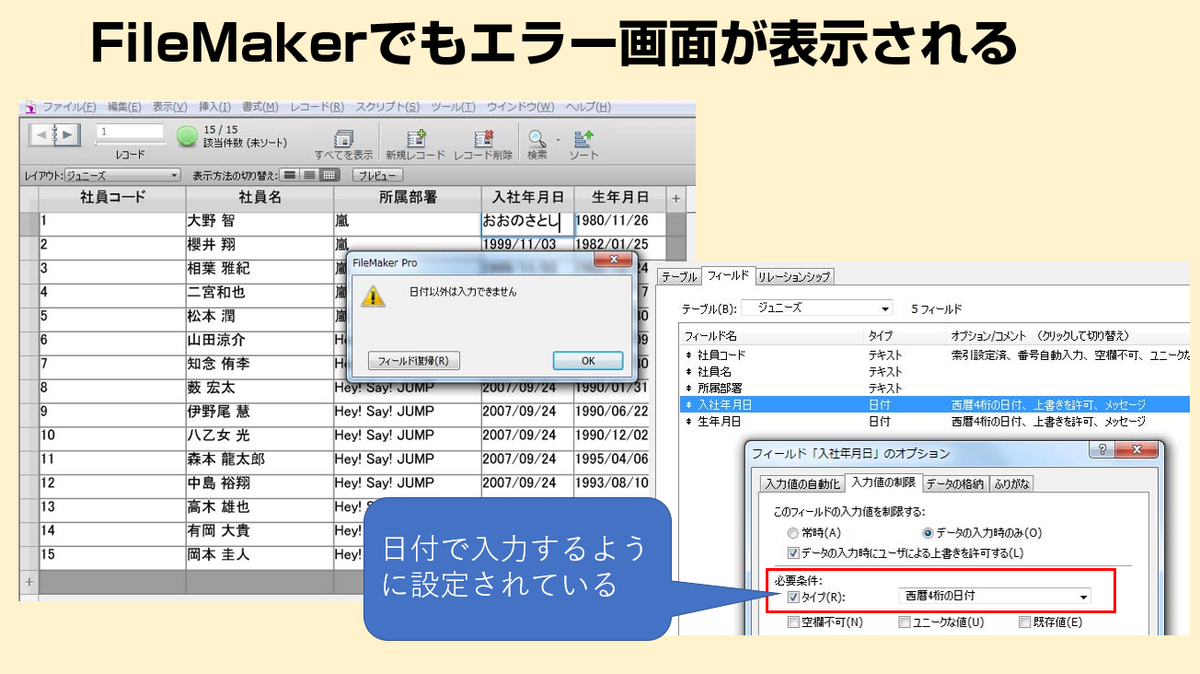
Task: Add a new field with plus column header
Action: click(x=675, y=198)
